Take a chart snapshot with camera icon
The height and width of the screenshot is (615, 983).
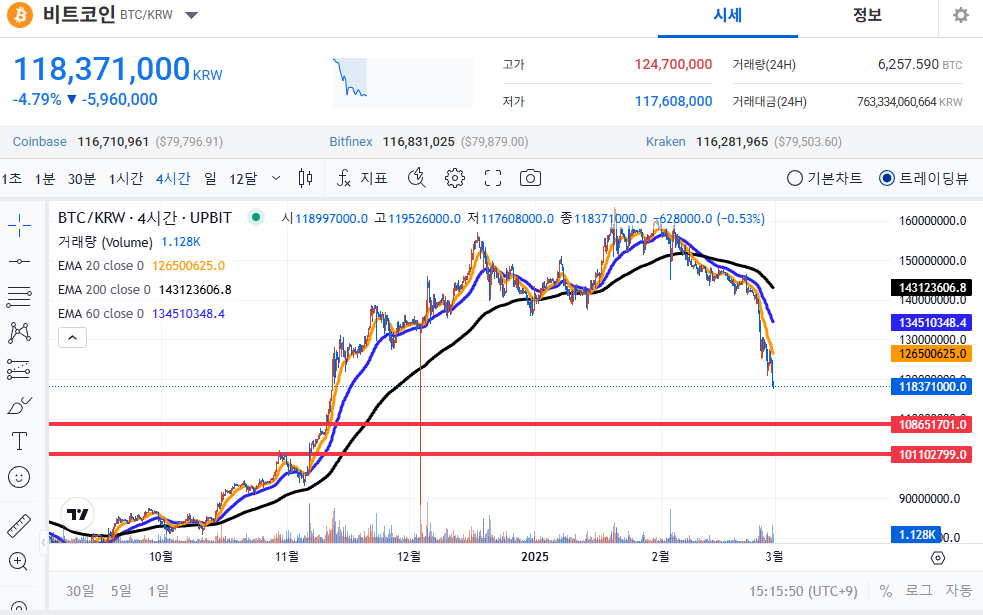(x=530, y=178)
